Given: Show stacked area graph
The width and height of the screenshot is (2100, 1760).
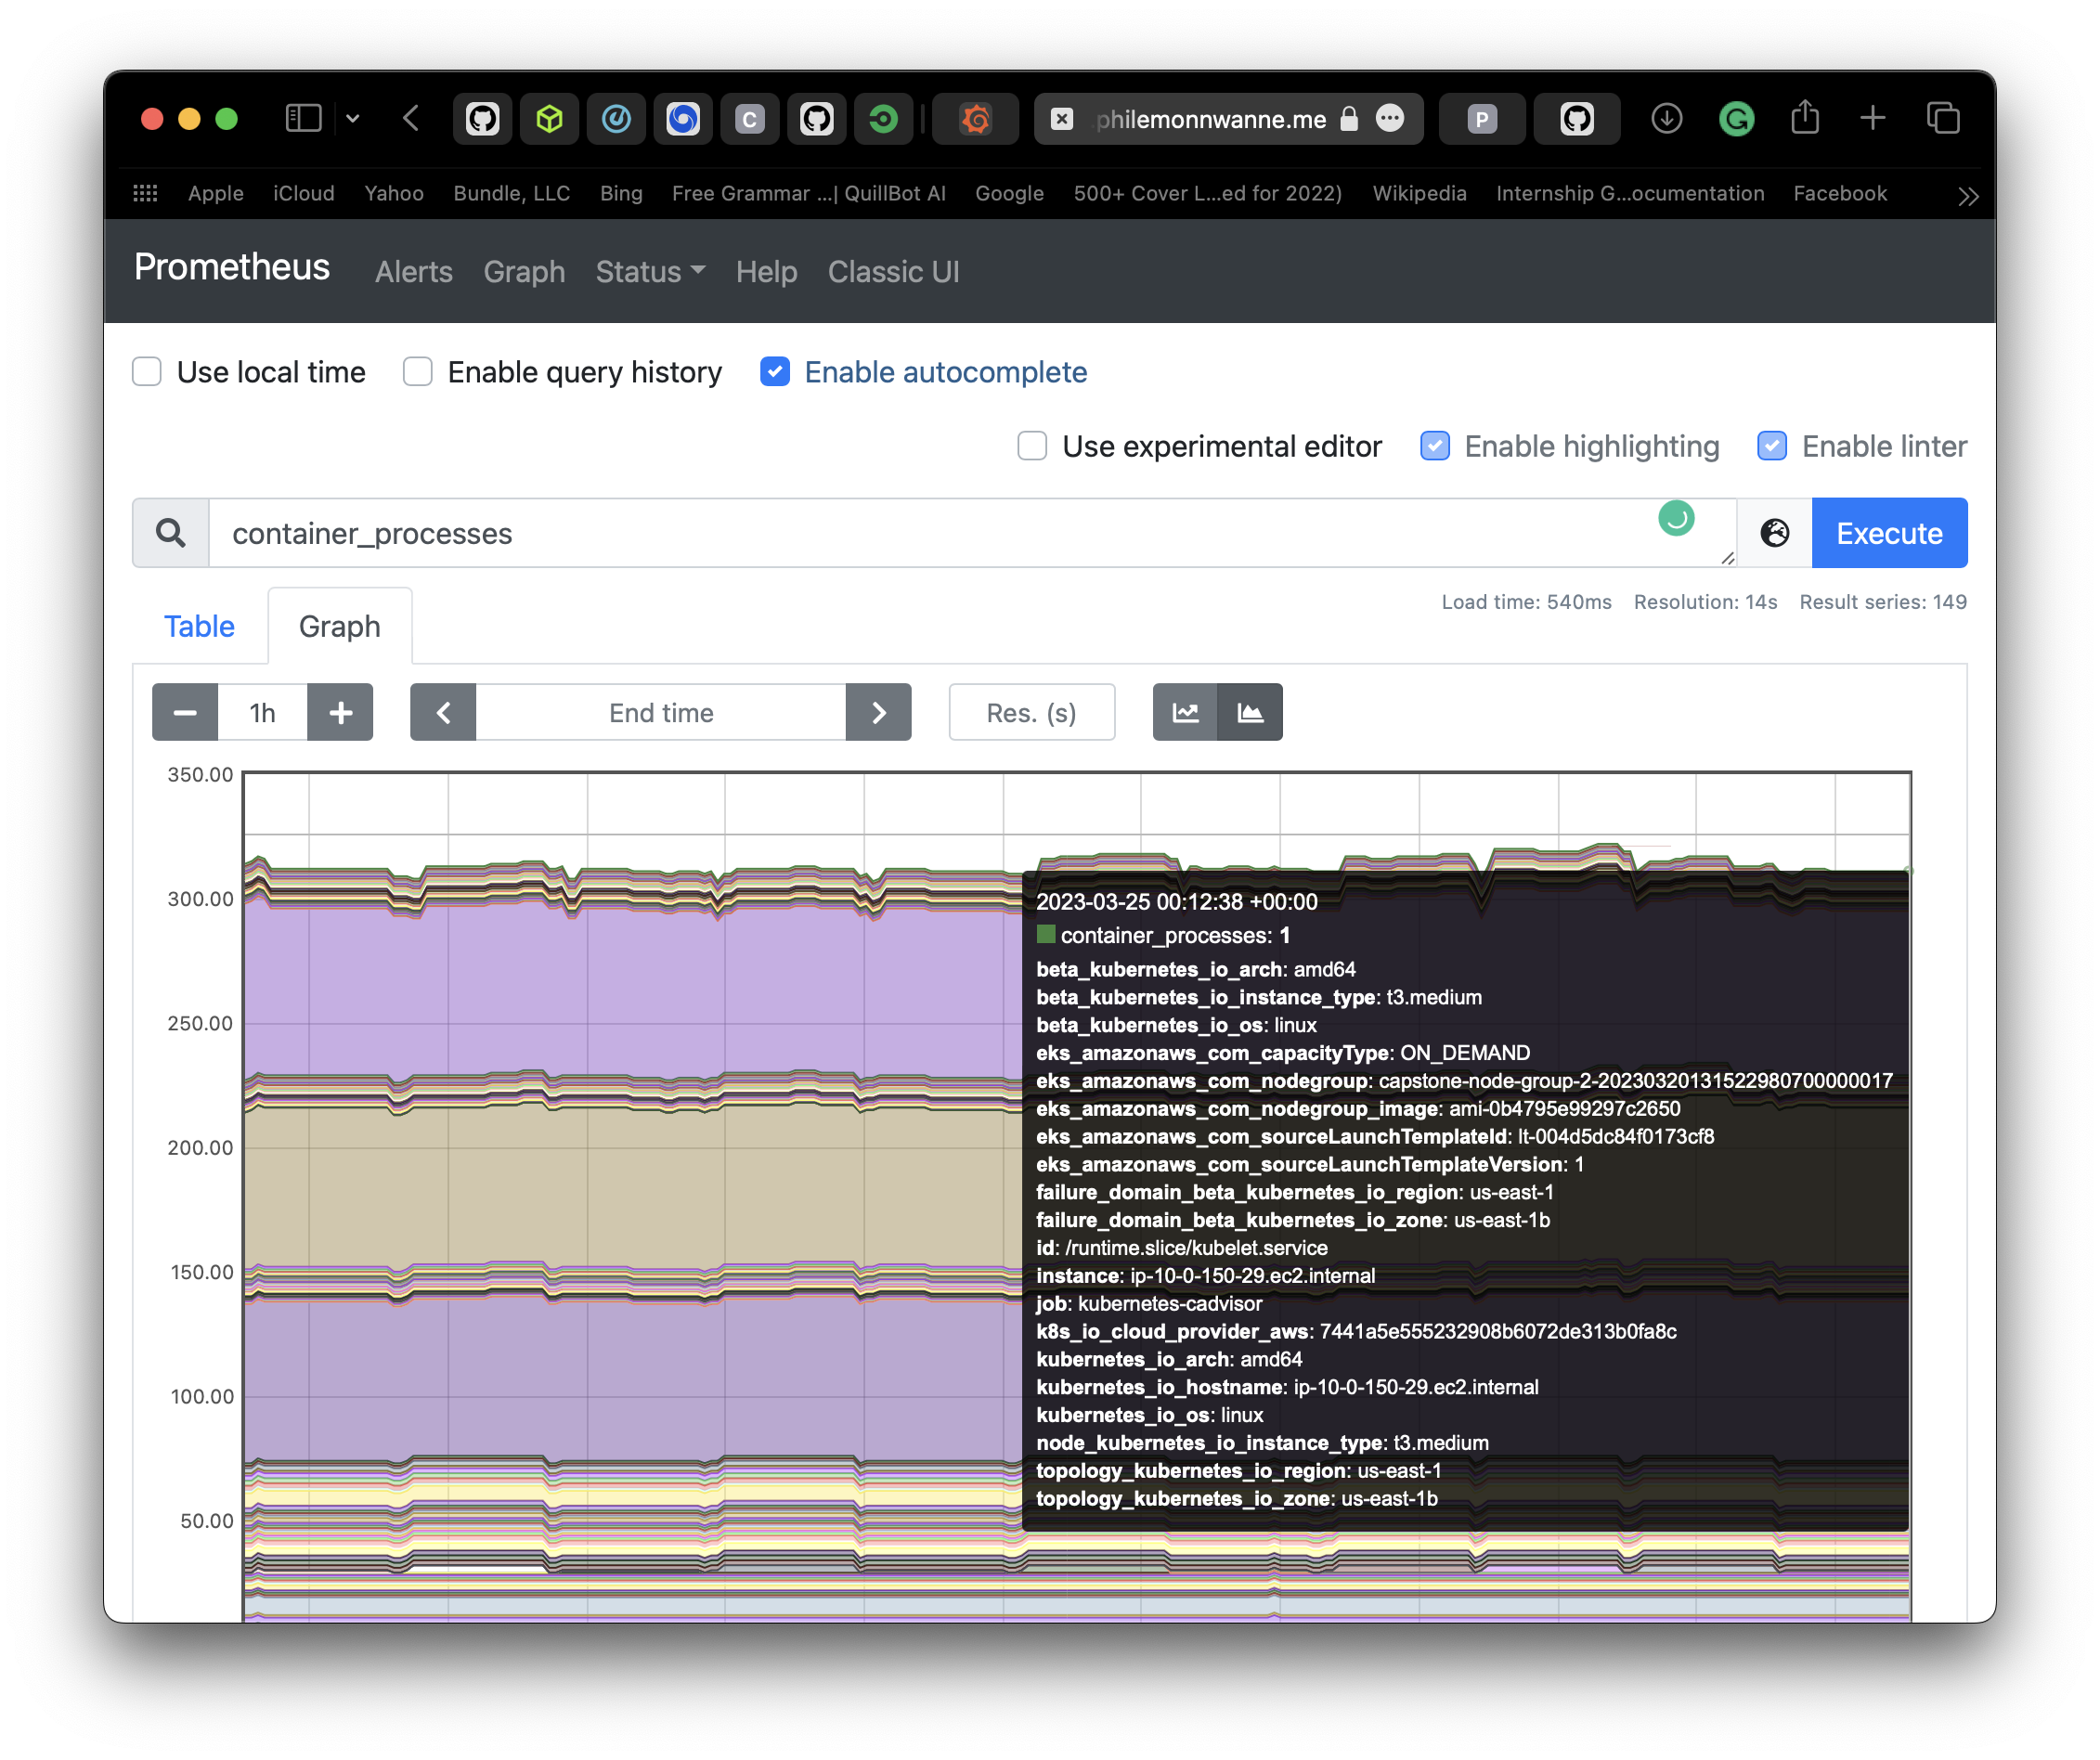Looking at the screenshot, I should click(x=1250, y=713).
